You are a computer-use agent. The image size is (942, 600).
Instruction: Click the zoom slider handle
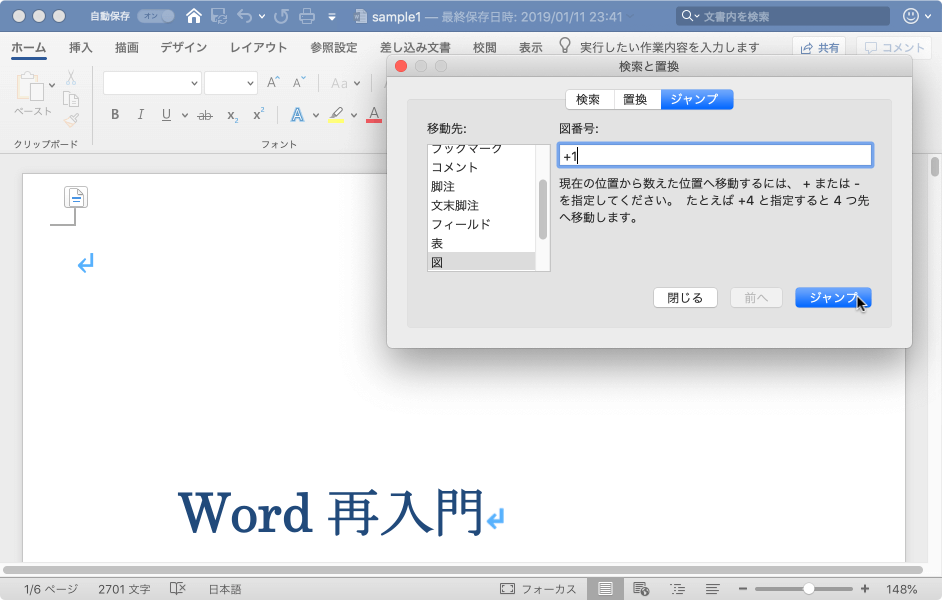click(x=809, y=589)
